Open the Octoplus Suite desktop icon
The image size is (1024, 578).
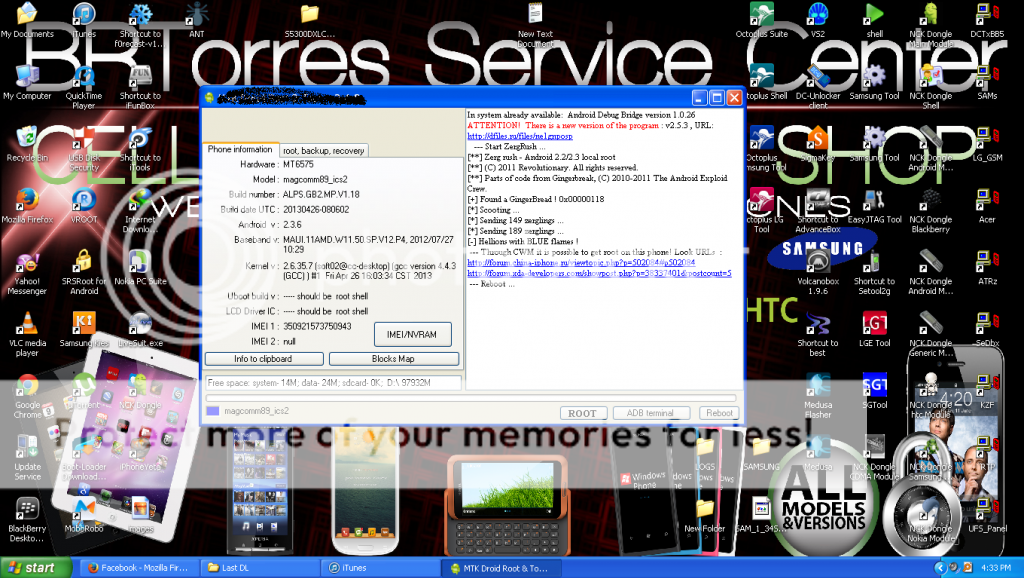click(761, 15)
